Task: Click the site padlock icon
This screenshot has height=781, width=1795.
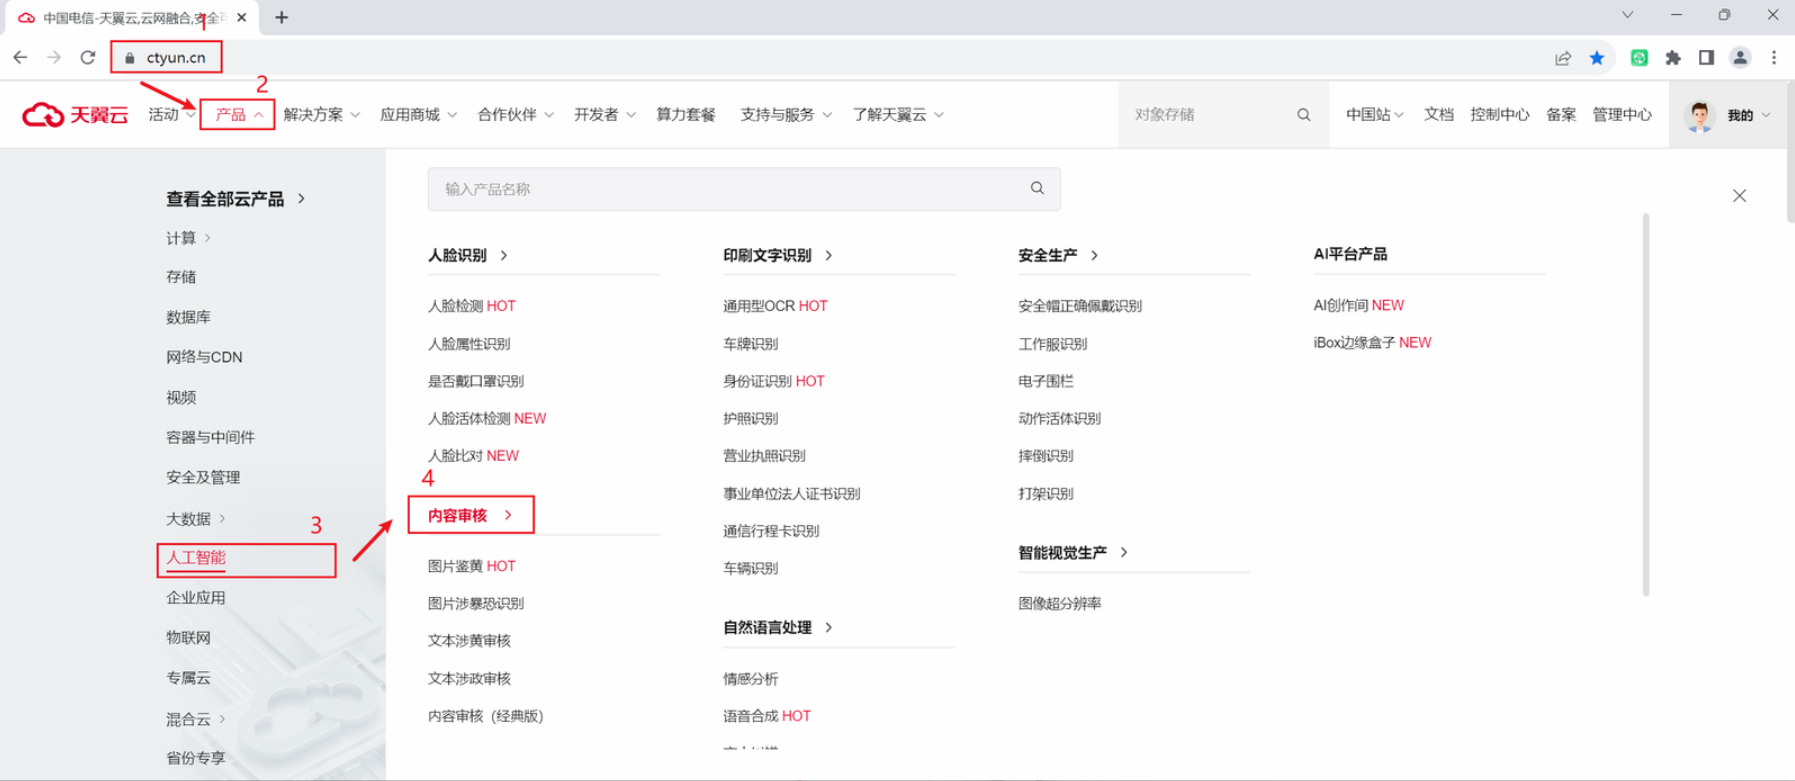Action: 130,58
